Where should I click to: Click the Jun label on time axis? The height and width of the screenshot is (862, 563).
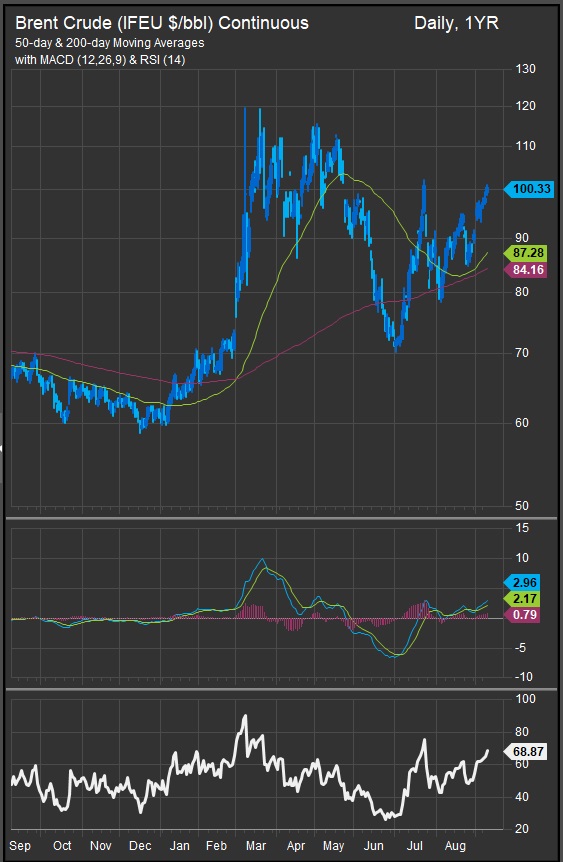[x=374, y=846]
